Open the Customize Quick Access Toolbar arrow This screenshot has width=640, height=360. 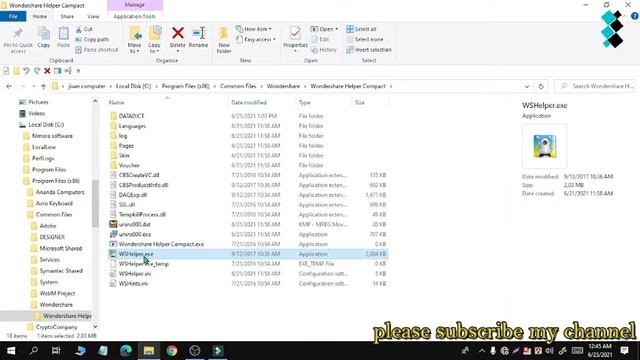point(78,71)
